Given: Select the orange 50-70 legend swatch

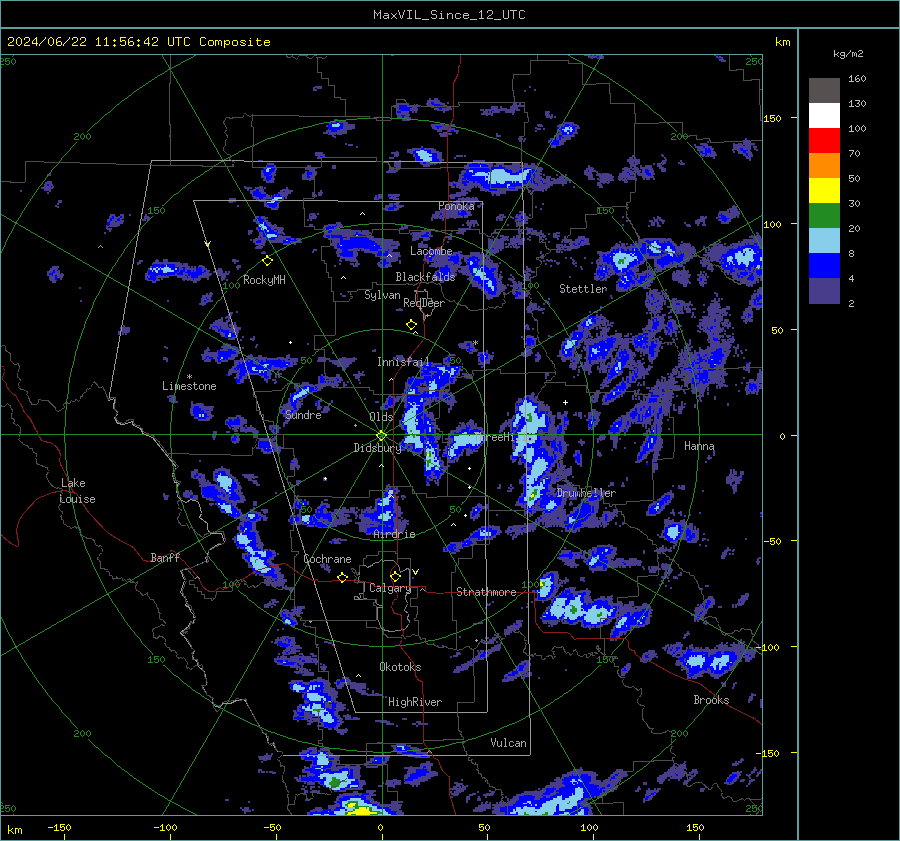Looking at the screenshot, I should pos(824,165).
